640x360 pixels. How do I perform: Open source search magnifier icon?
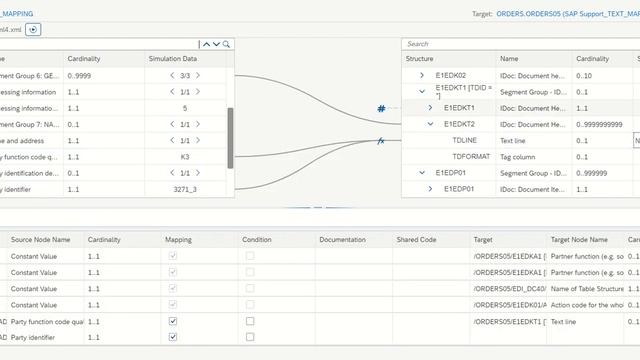click(226, 44)
